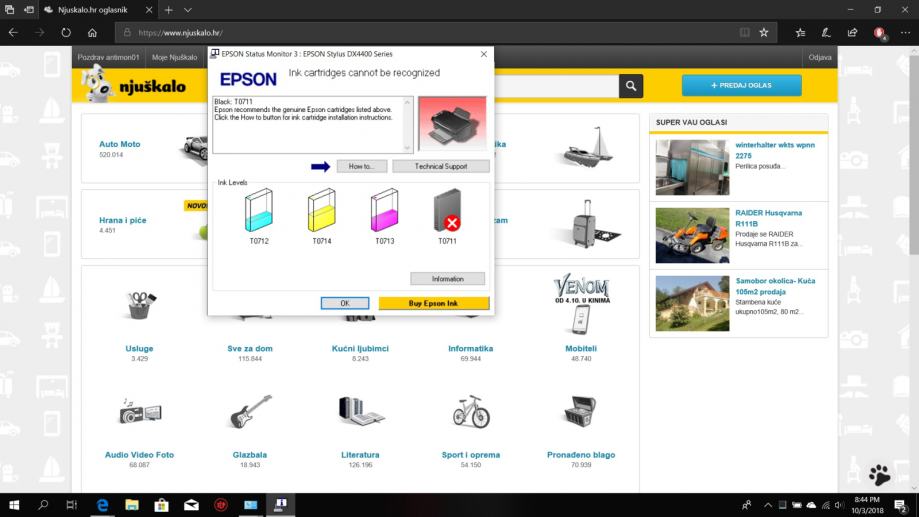Open a new browser tab
Image resolution: width=919 pixels, height=517 pixels.
168,10
